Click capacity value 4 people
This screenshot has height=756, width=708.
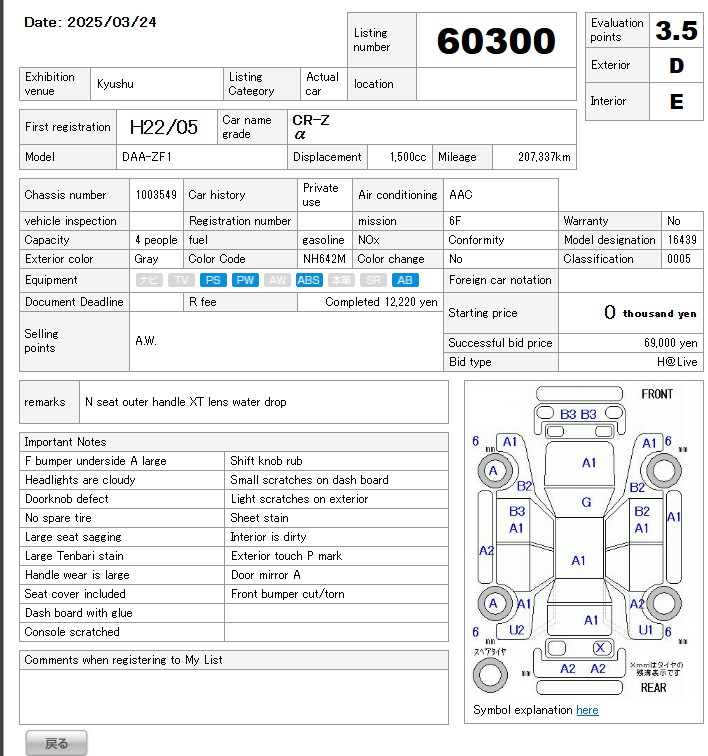pyautogui.click(x=156, y=240)
